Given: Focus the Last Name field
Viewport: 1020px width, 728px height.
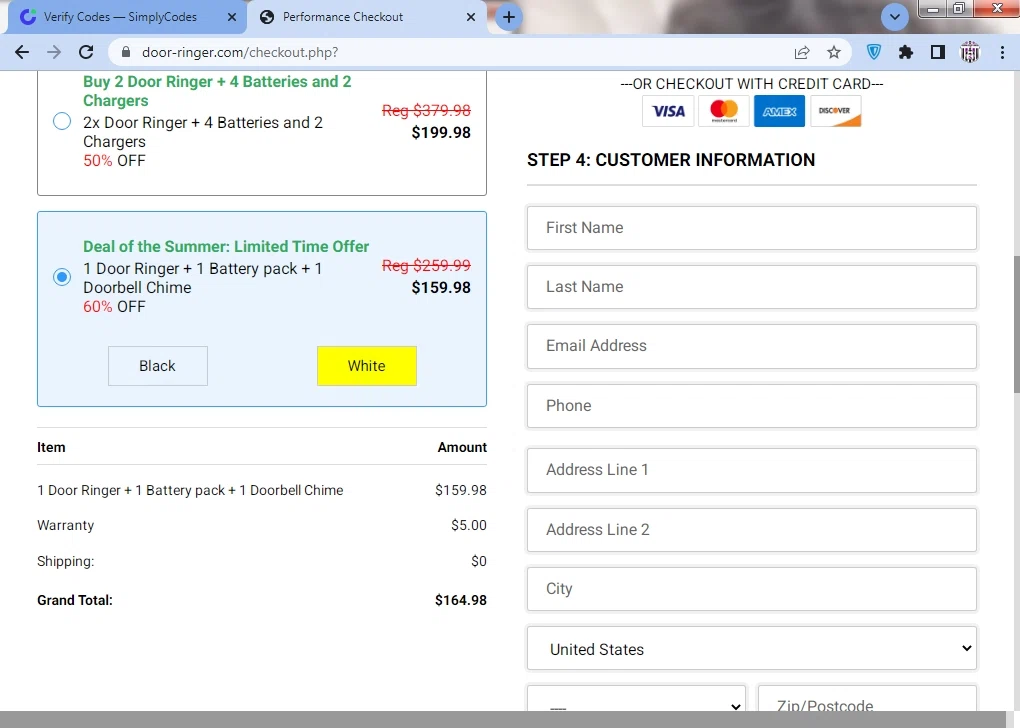Looking at the screenshot, I should click(751, 287).
